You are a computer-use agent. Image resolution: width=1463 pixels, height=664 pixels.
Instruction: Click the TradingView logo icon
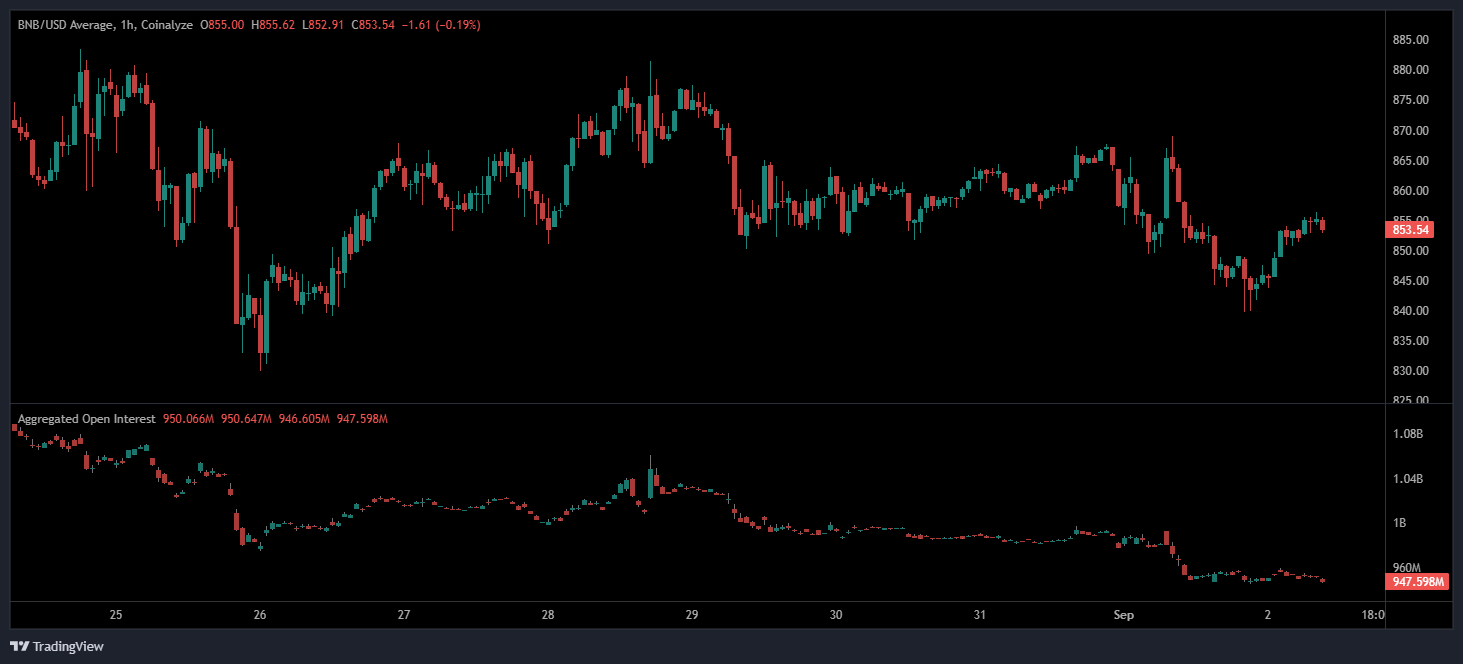19,646
